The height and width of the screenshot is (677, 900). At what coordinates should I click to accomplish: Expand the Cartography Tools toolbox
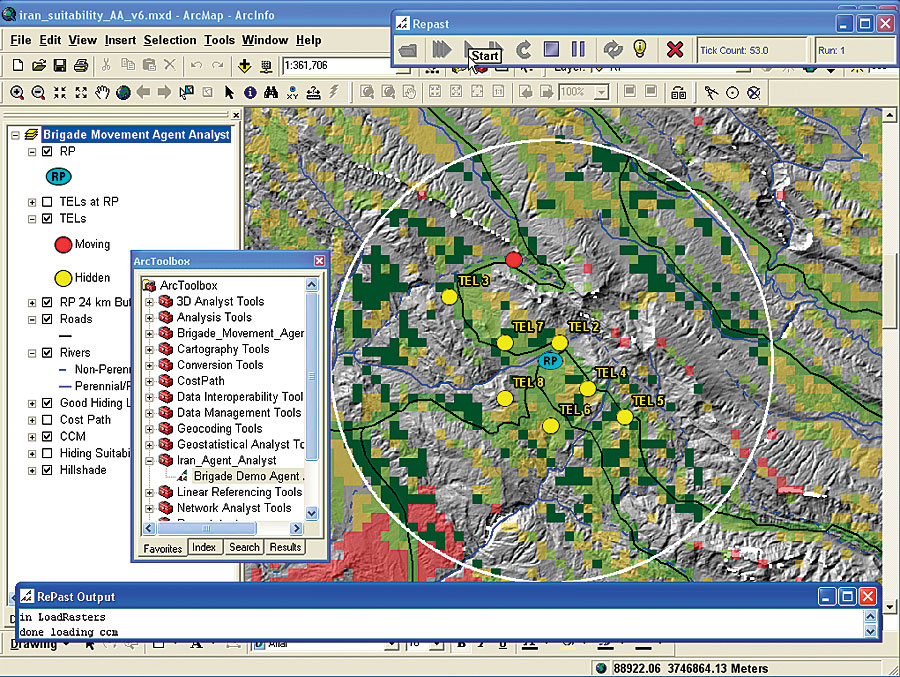pyautogui.click(x=149, y=350)
